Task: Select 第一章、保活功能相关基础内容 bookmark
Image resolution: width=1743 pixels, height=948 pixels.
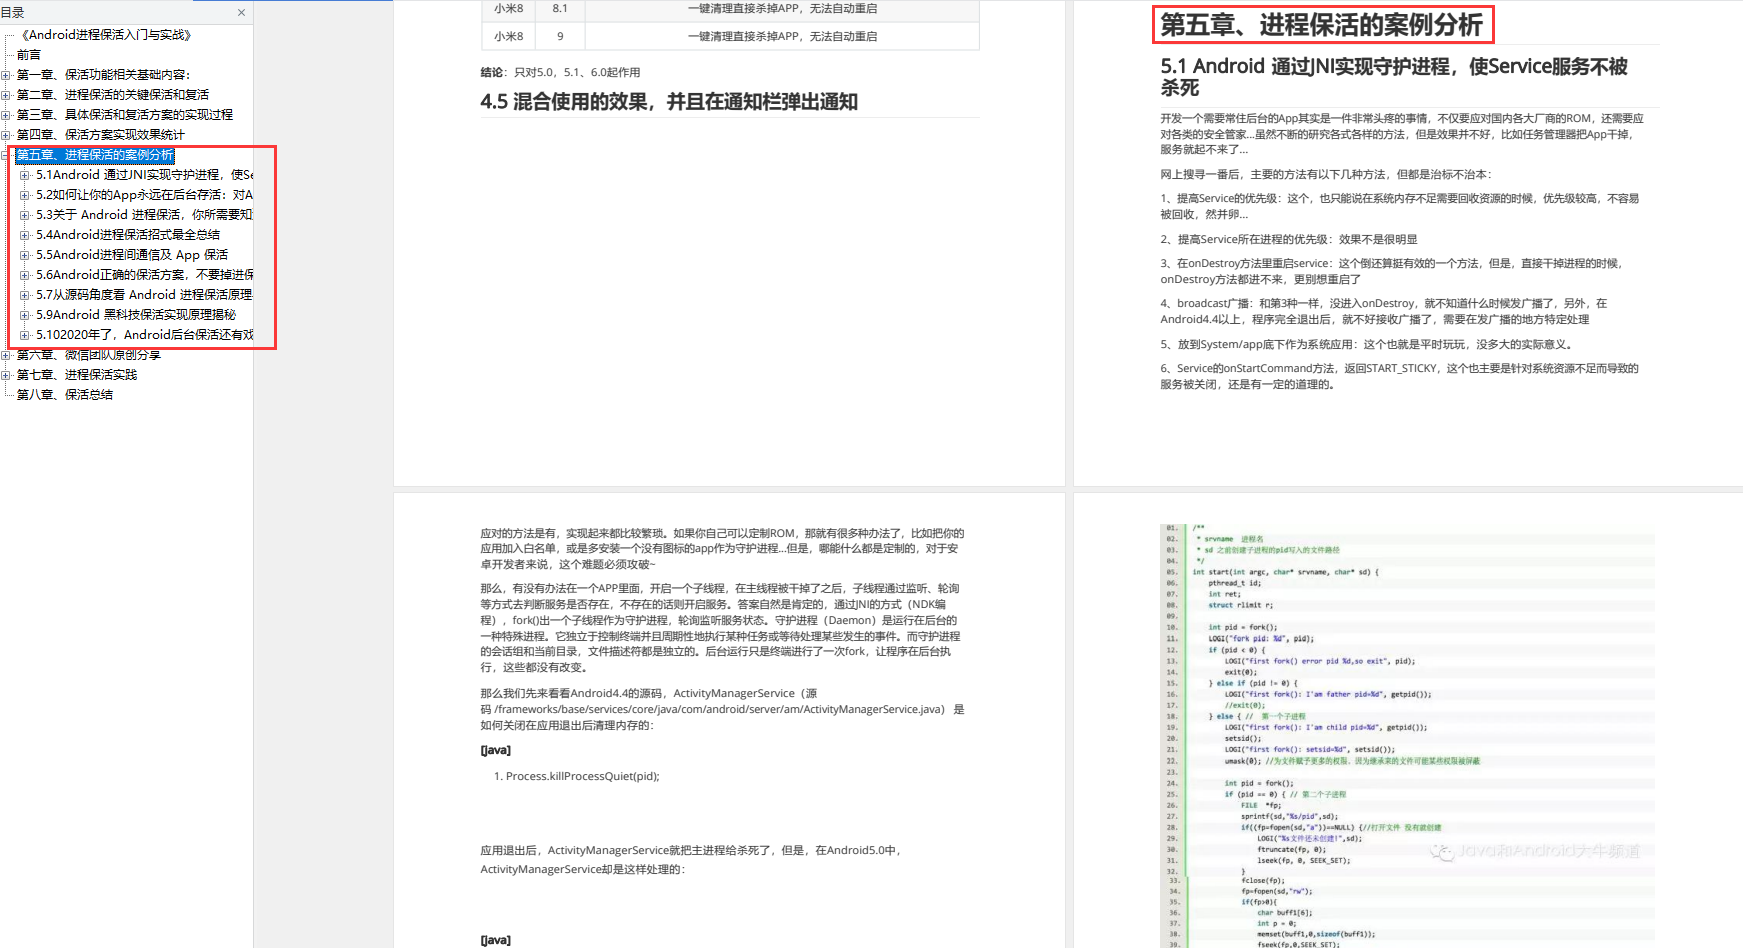Action: click(x=103, y=75)
